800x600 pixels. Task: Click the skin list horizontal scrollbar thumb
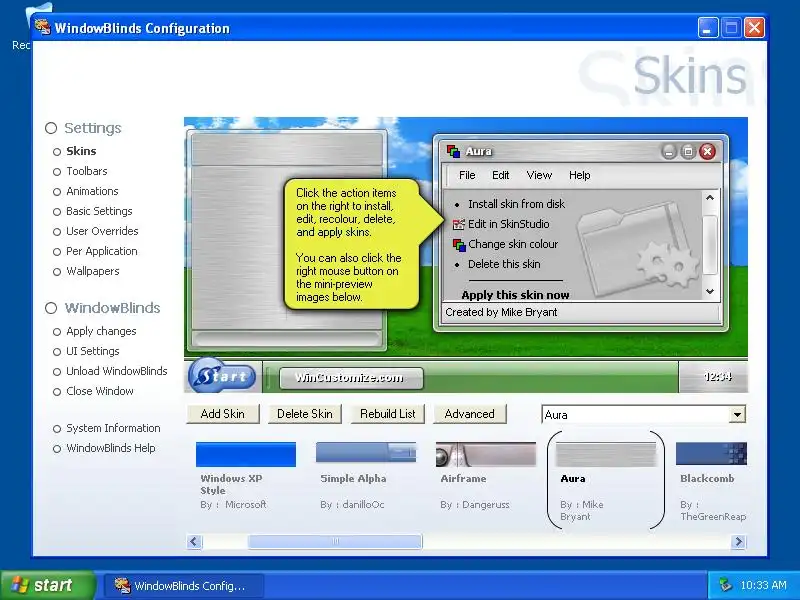pos(335,541)
